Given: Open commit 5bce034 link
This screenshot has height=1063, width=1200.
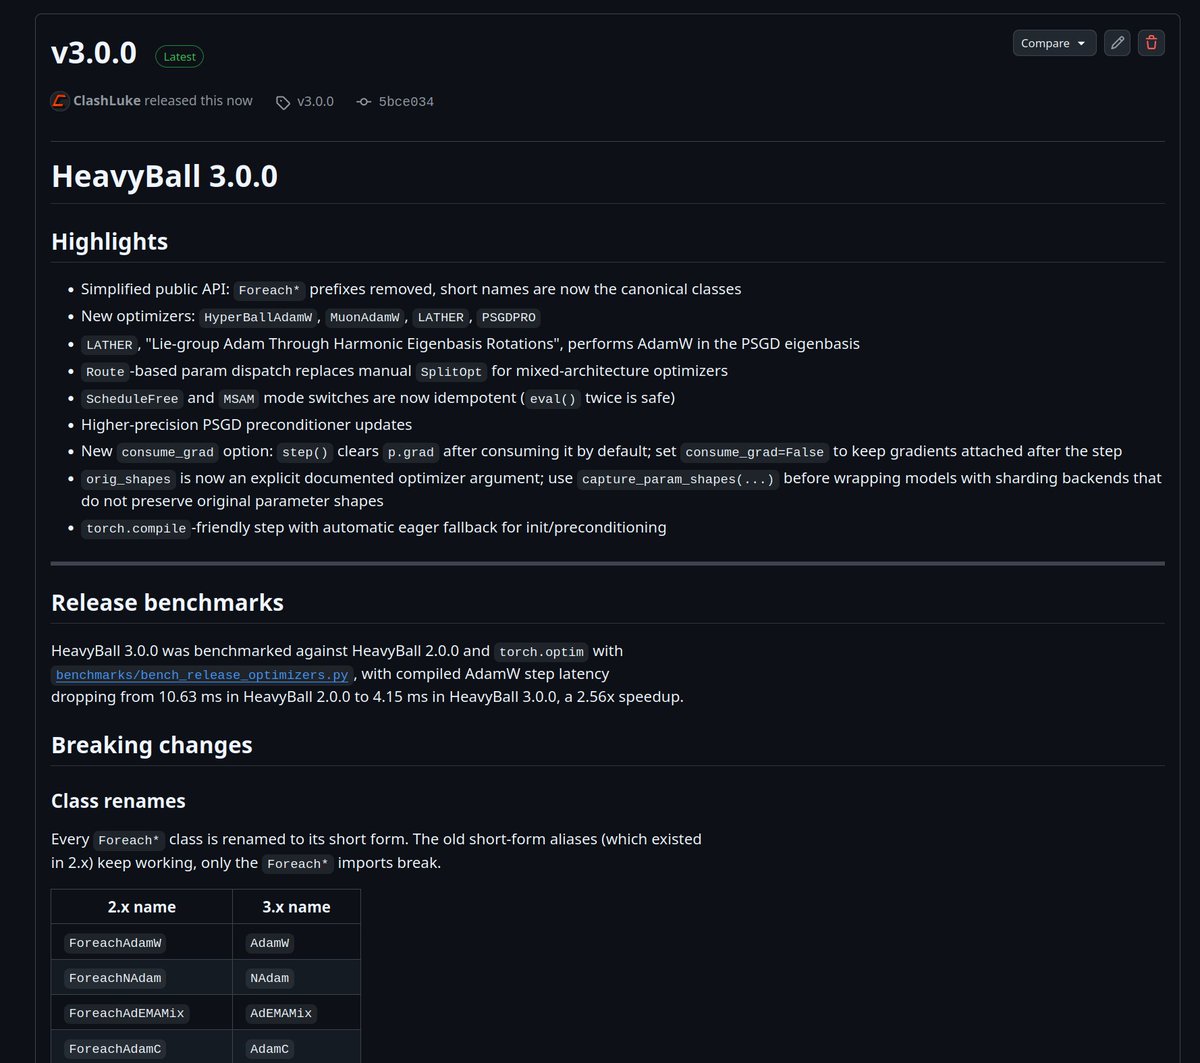Looking at the screenshot, I should [x=406, y=102].
